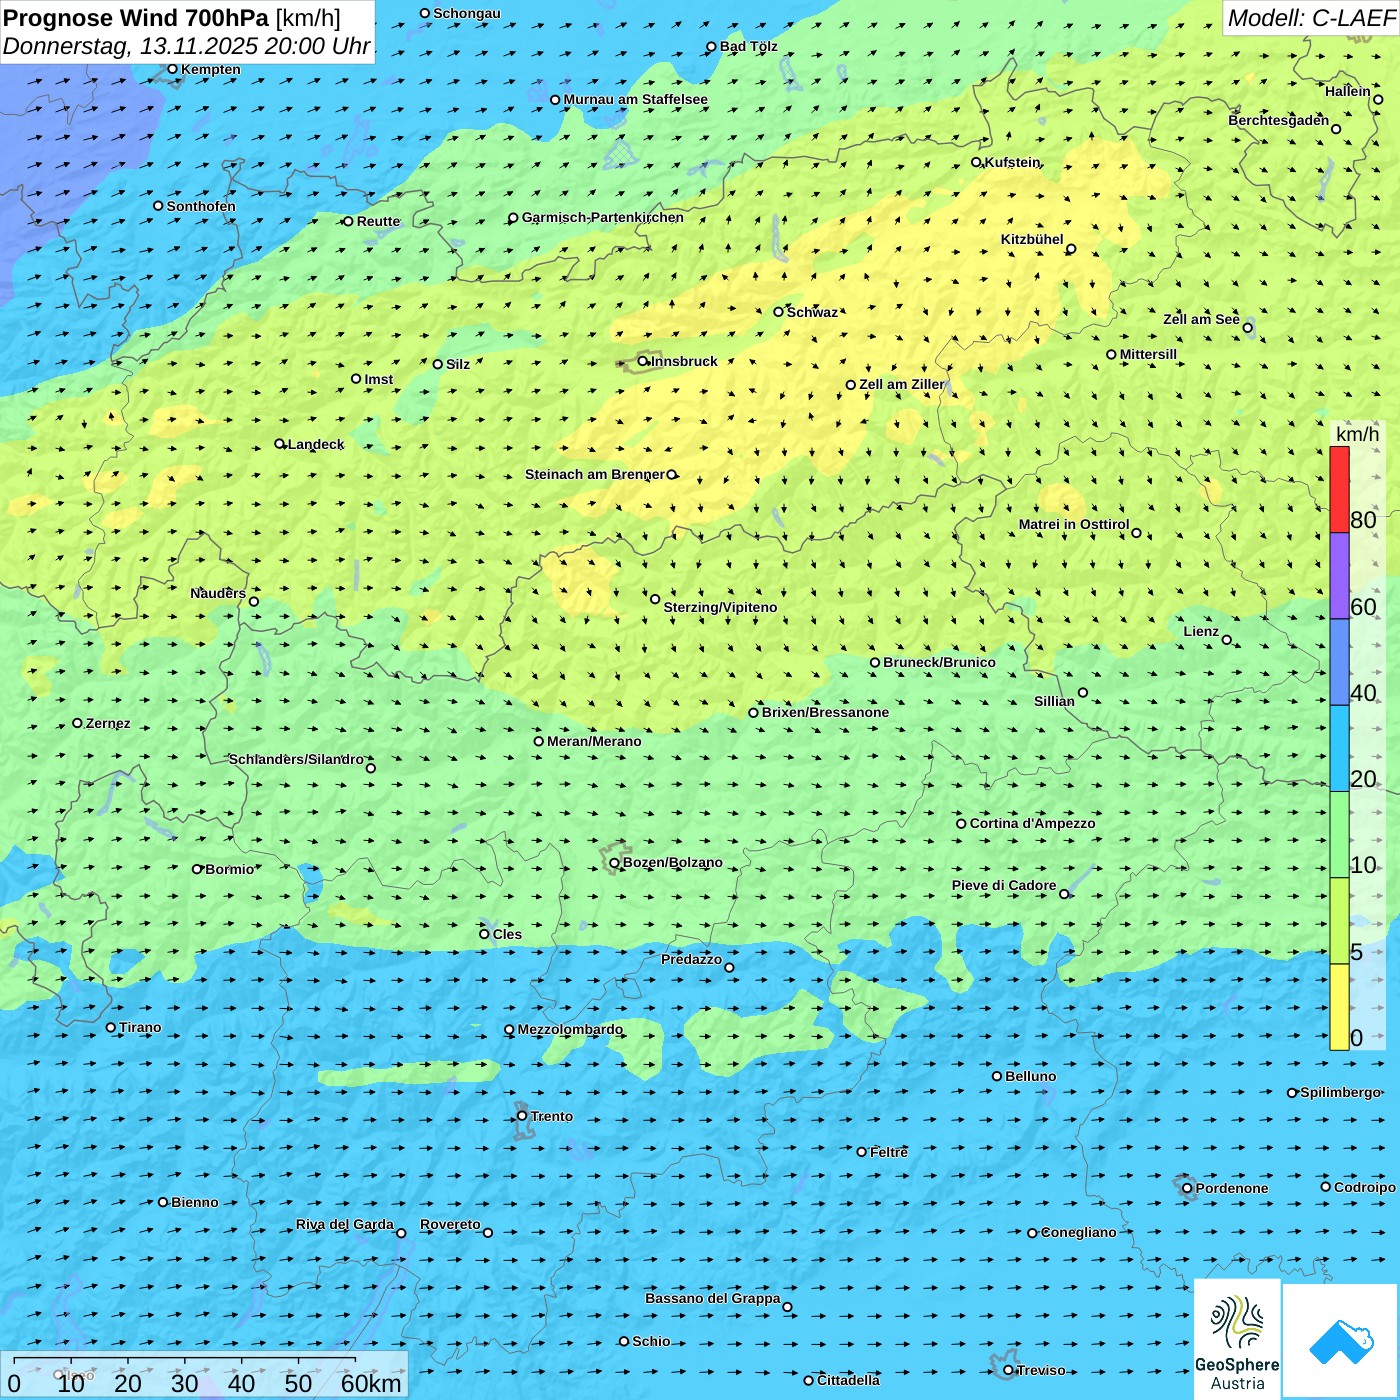1400x1400 pixels.
Task: Click the Bassano del Grappa marker
Action: (787, 1307)
